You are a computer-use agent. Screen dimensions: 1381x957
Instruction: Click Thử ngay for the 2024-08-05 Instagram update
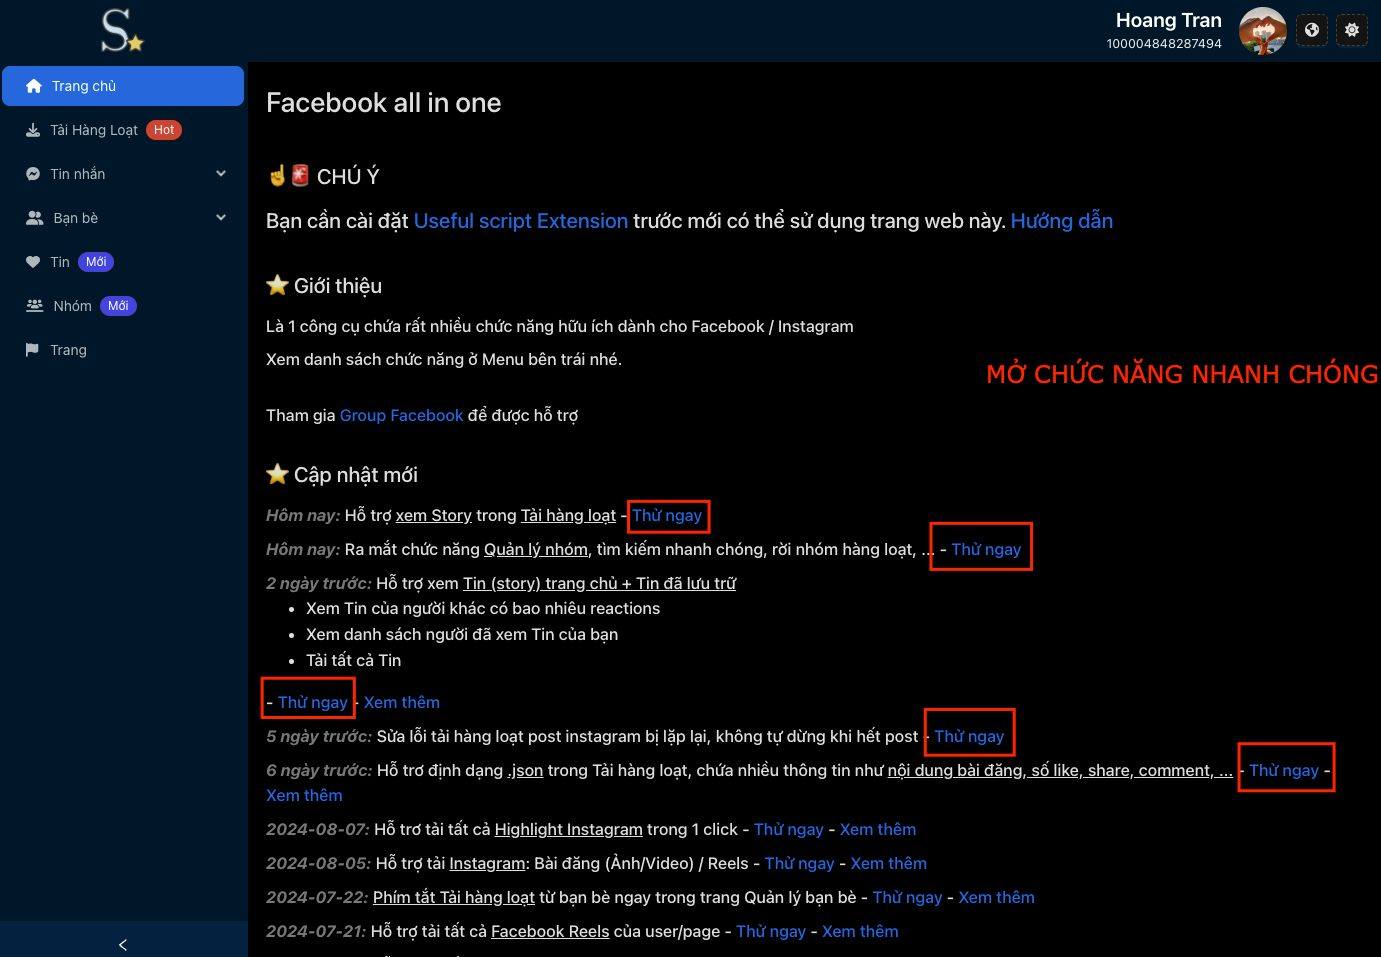800,863
